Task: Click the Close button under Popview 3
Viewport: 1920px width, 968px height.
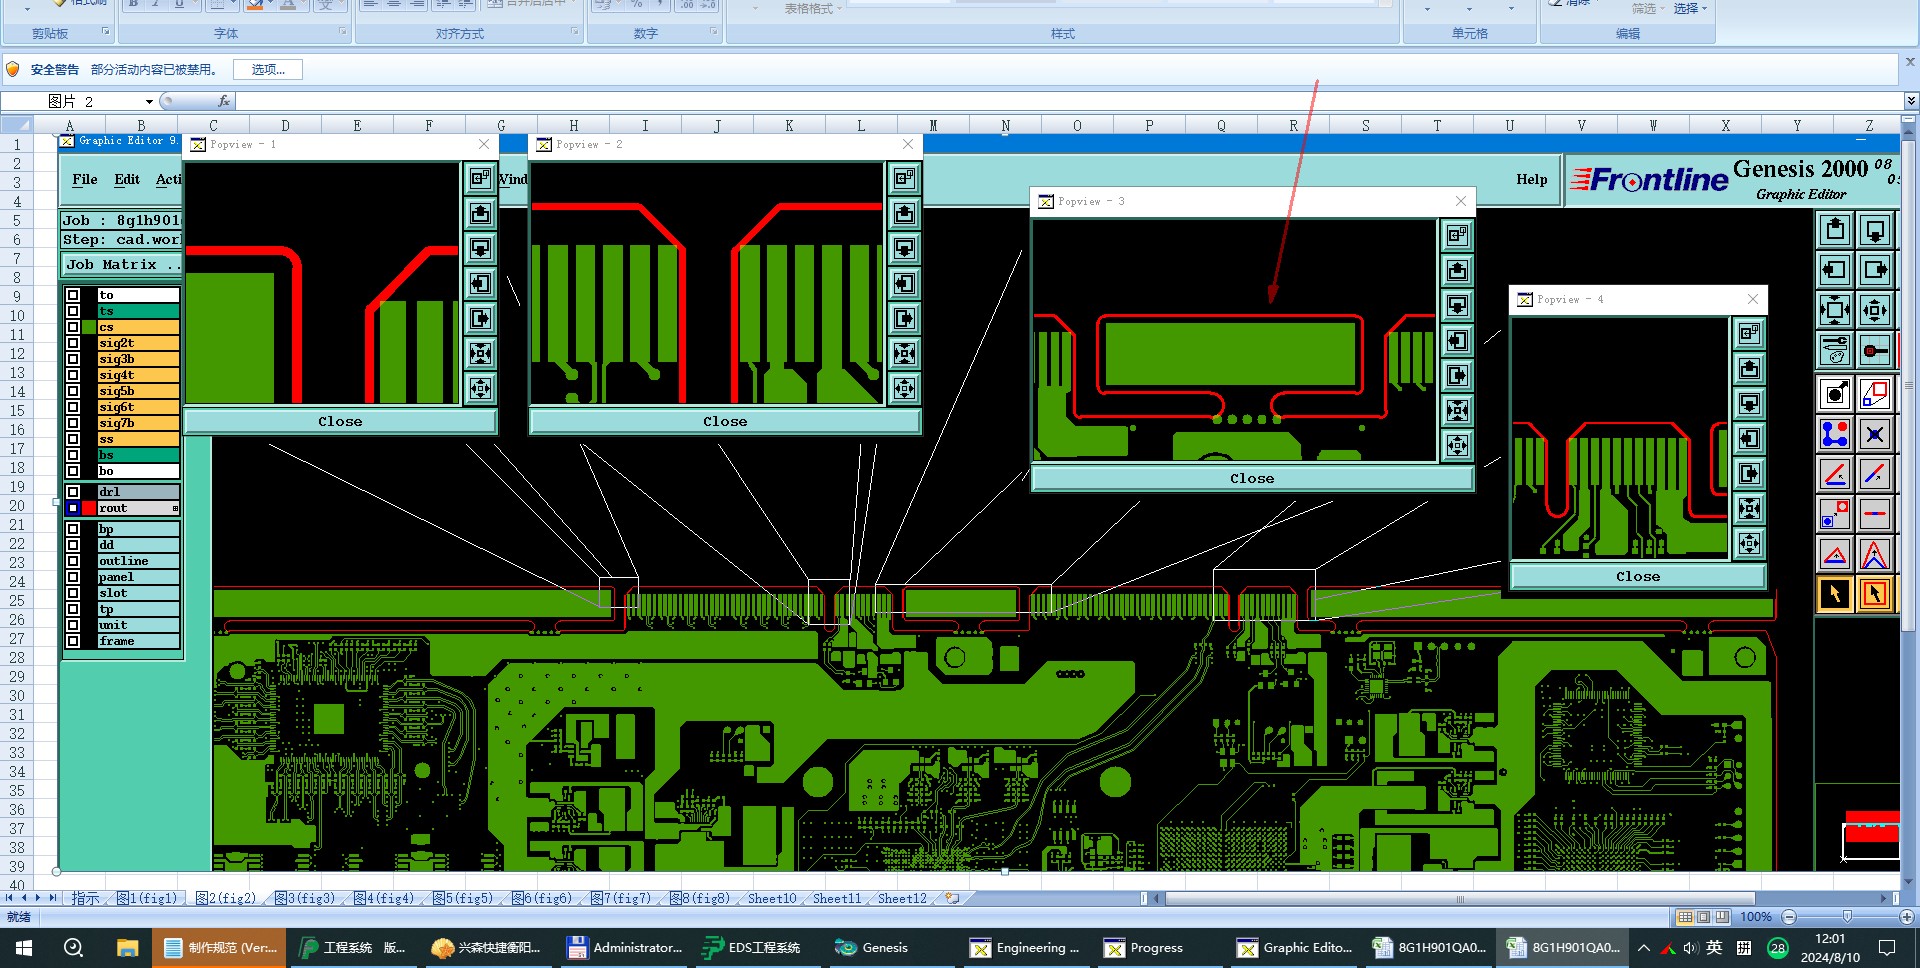Action: click(1252, 478)
